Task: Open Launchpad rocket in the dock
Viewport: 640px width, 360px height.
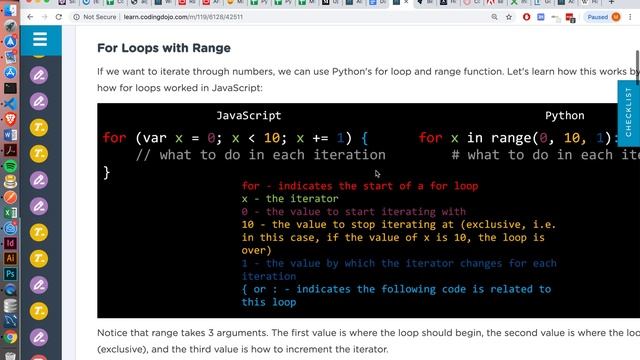Action: point(10,26)
